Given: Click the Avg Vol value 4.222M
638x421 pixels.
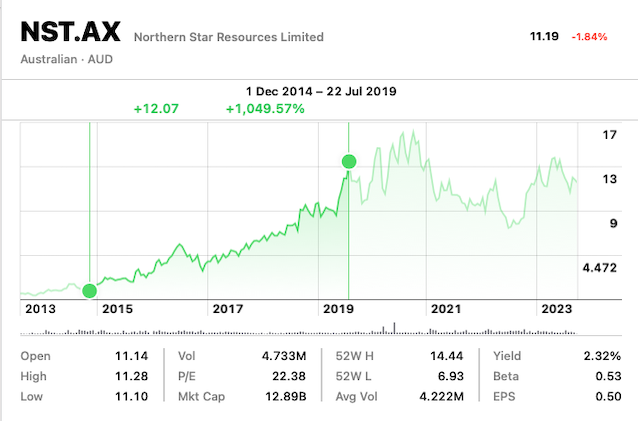Looking at the screenshot, I should tap(441, 396).
